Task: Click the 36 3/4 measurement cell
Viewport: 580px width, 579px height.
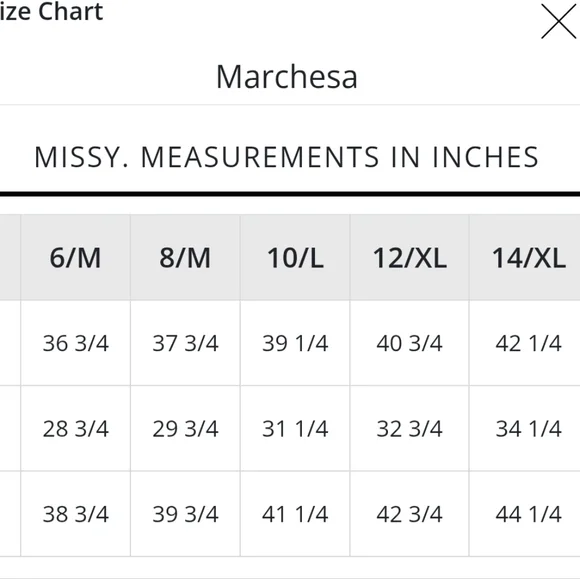Action: coord(75,343)
